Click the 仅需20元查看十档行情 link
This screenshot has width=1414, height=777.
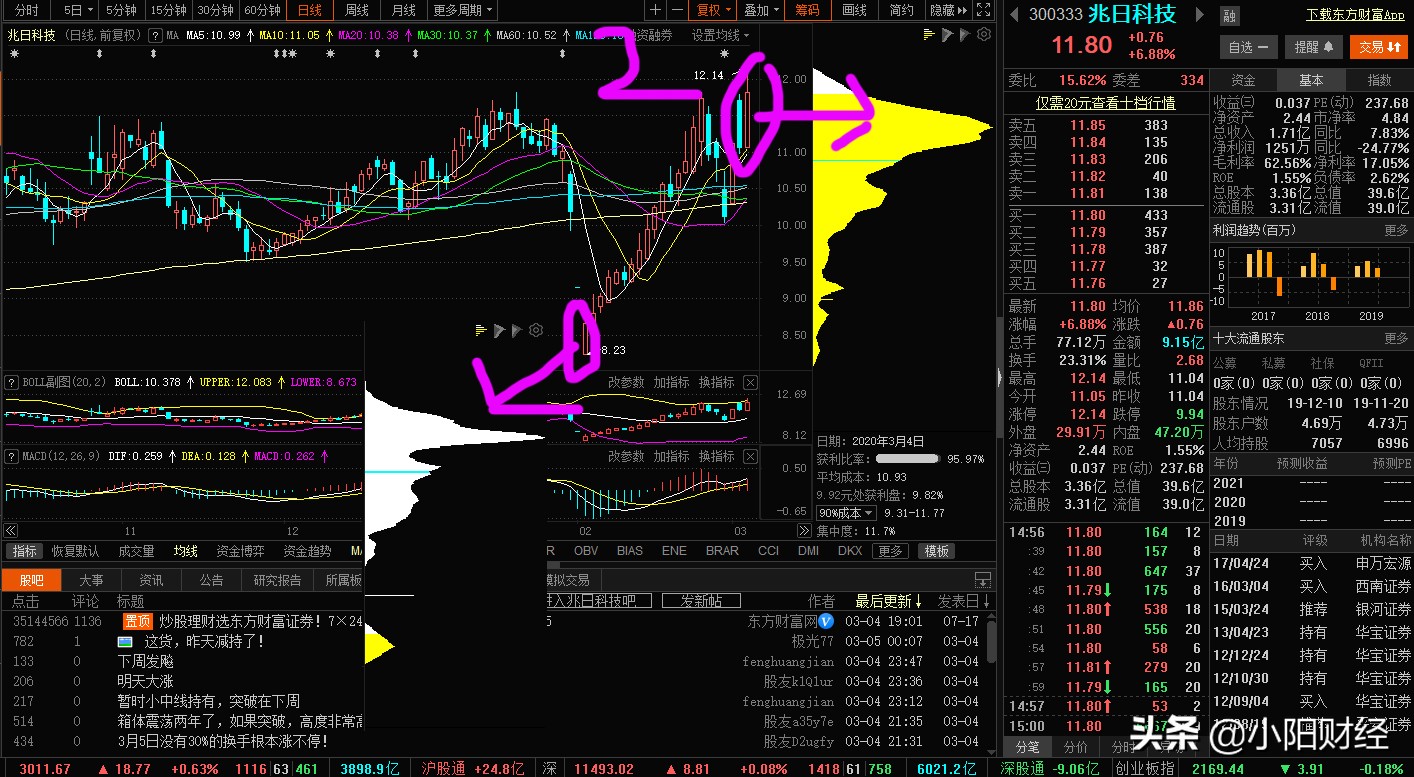pos(1105,103)
